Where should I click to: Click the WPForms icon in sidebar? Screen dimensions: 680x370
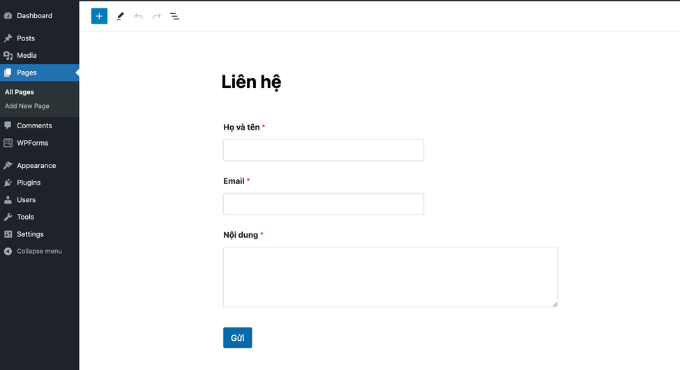[8, 143]
